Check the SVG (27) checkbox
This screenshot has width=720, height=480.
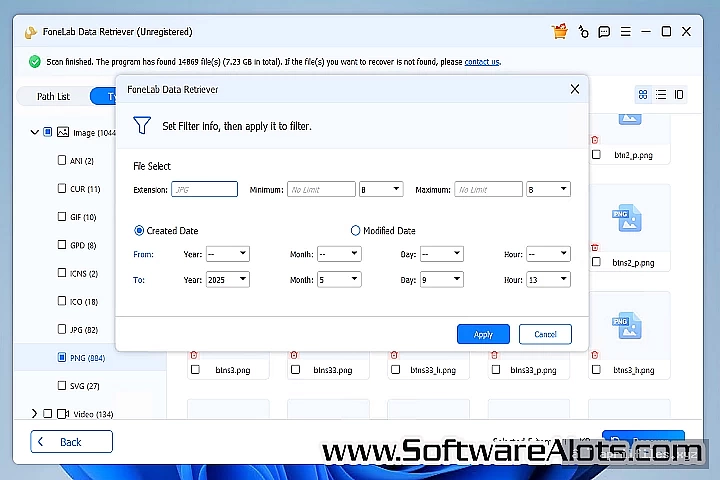(x=62, y=385)
